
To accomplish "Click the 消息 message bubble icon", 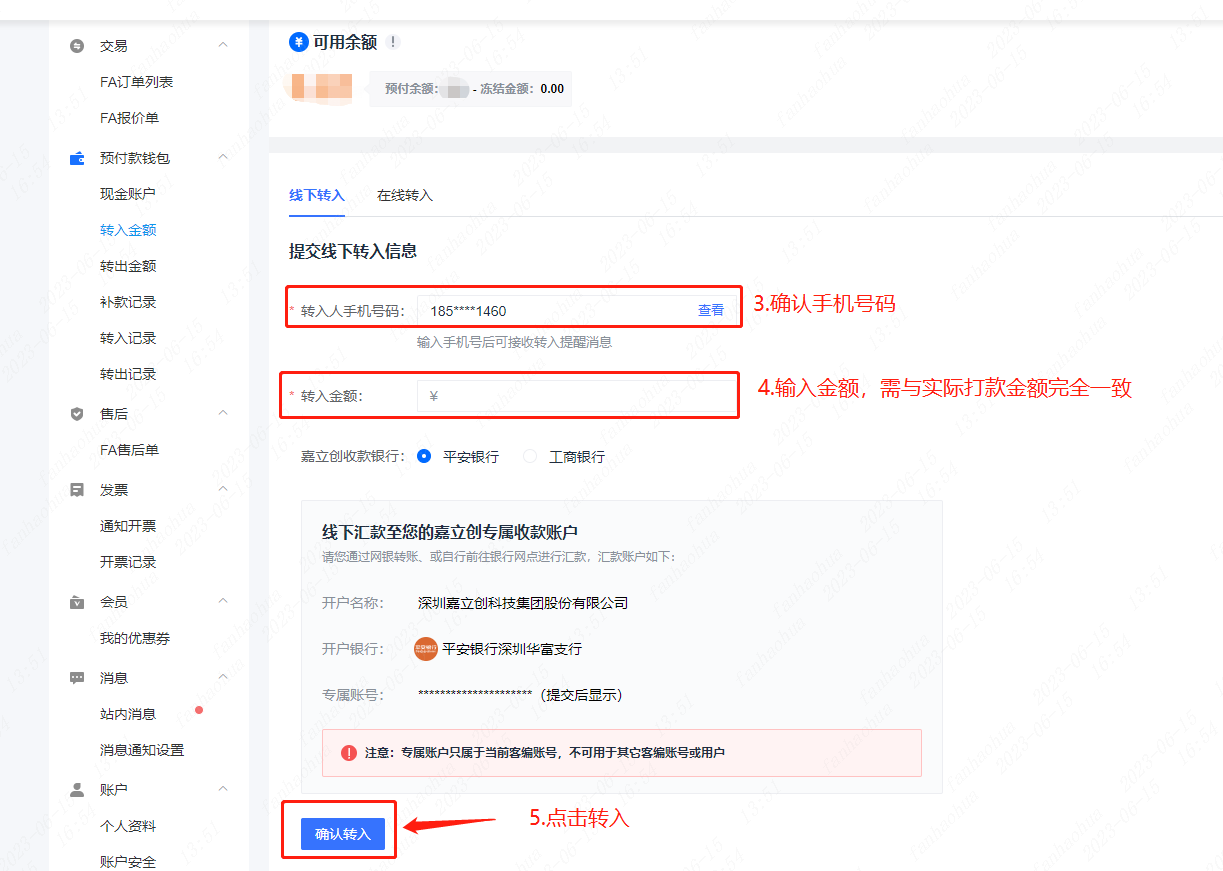I will (77, 678).
